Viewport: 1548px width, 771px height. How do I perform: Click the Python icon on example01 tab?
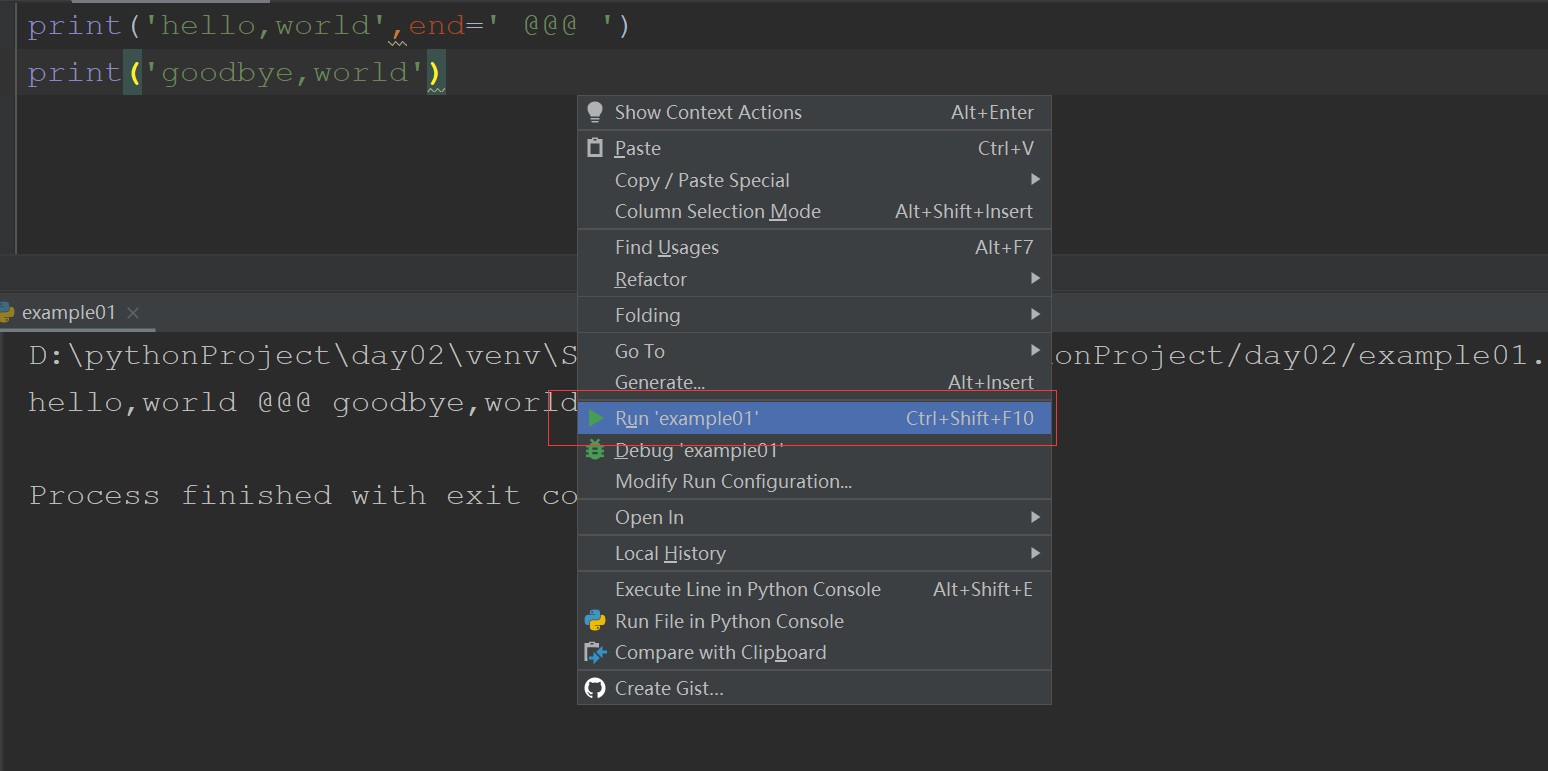pyautogui.click(x=6, y=312)
